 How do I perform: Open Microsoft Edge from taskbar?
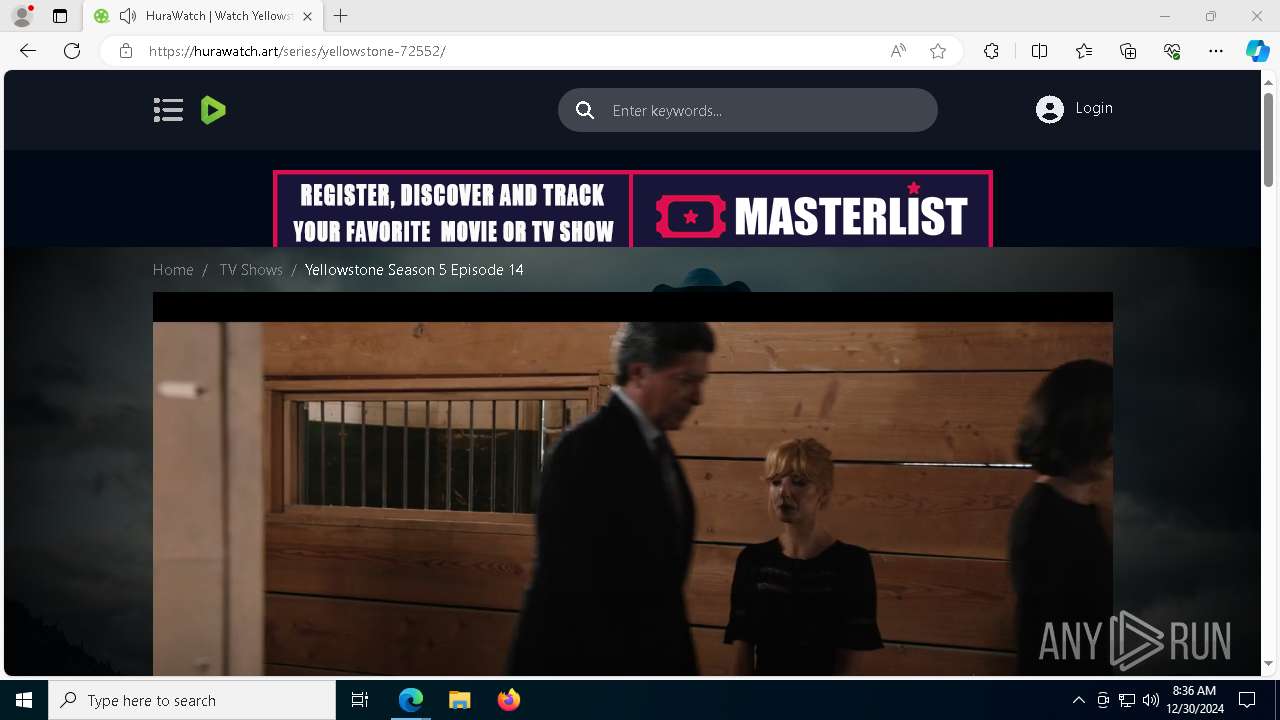coord(411,700)
